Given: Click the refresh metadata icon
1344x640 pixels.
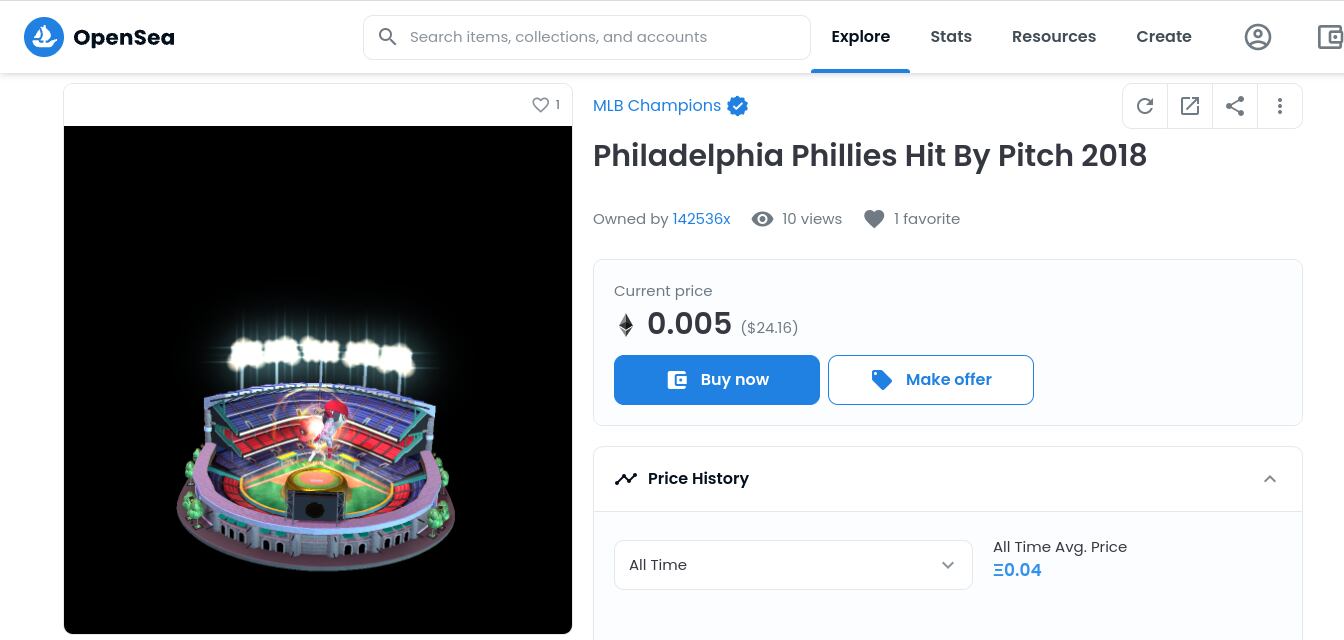Looking at the screenshot, I should click(1145, 106).
